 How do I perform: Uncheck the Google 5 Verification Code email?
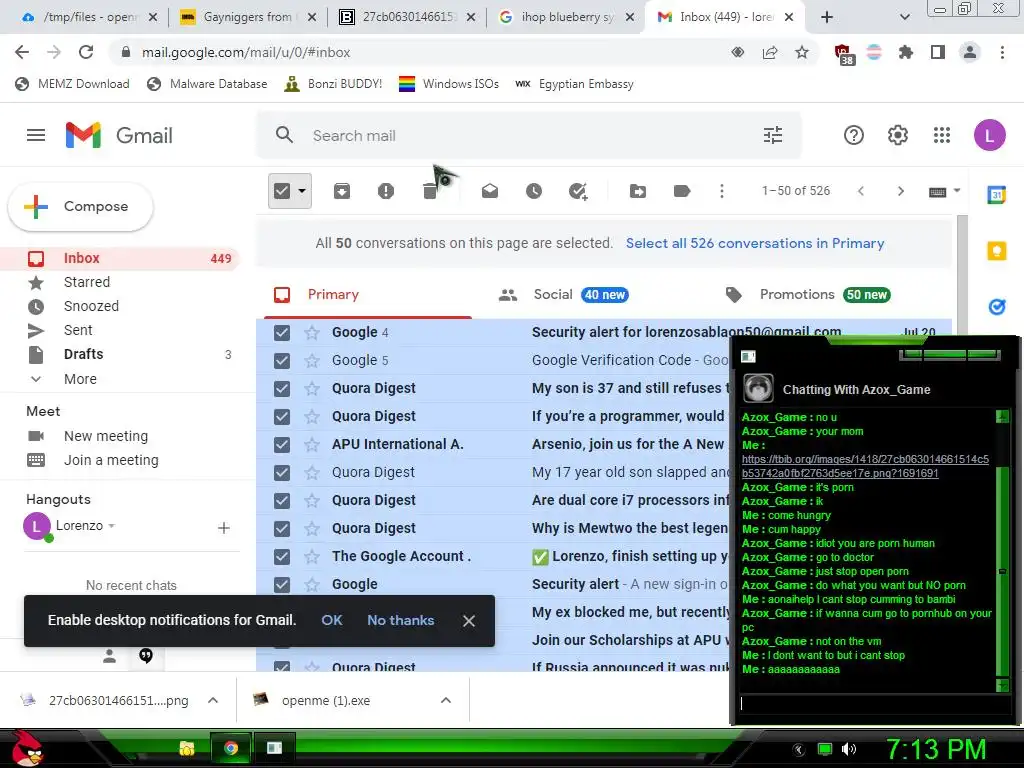tap(282, 360)
